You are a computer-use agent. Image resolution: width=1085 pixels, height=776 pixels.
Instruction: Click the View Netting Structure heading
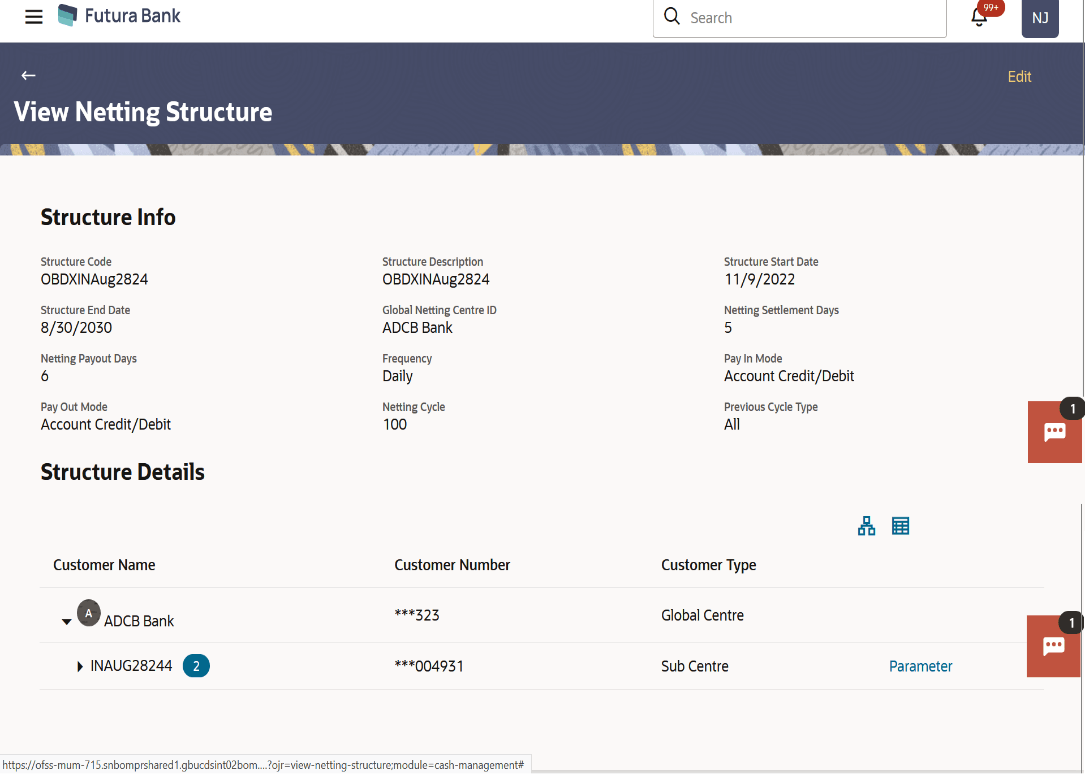point(143,111)
